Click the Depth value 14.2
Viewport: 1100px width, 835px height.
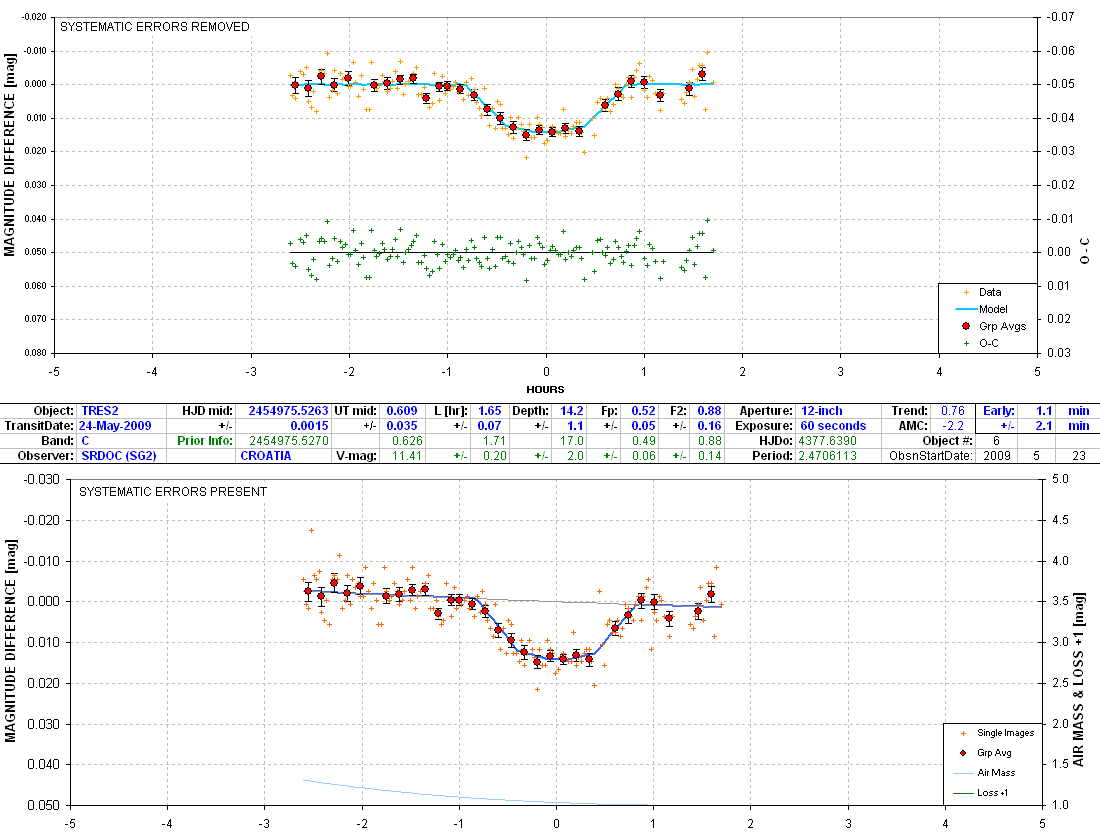[x=572, y=411]
